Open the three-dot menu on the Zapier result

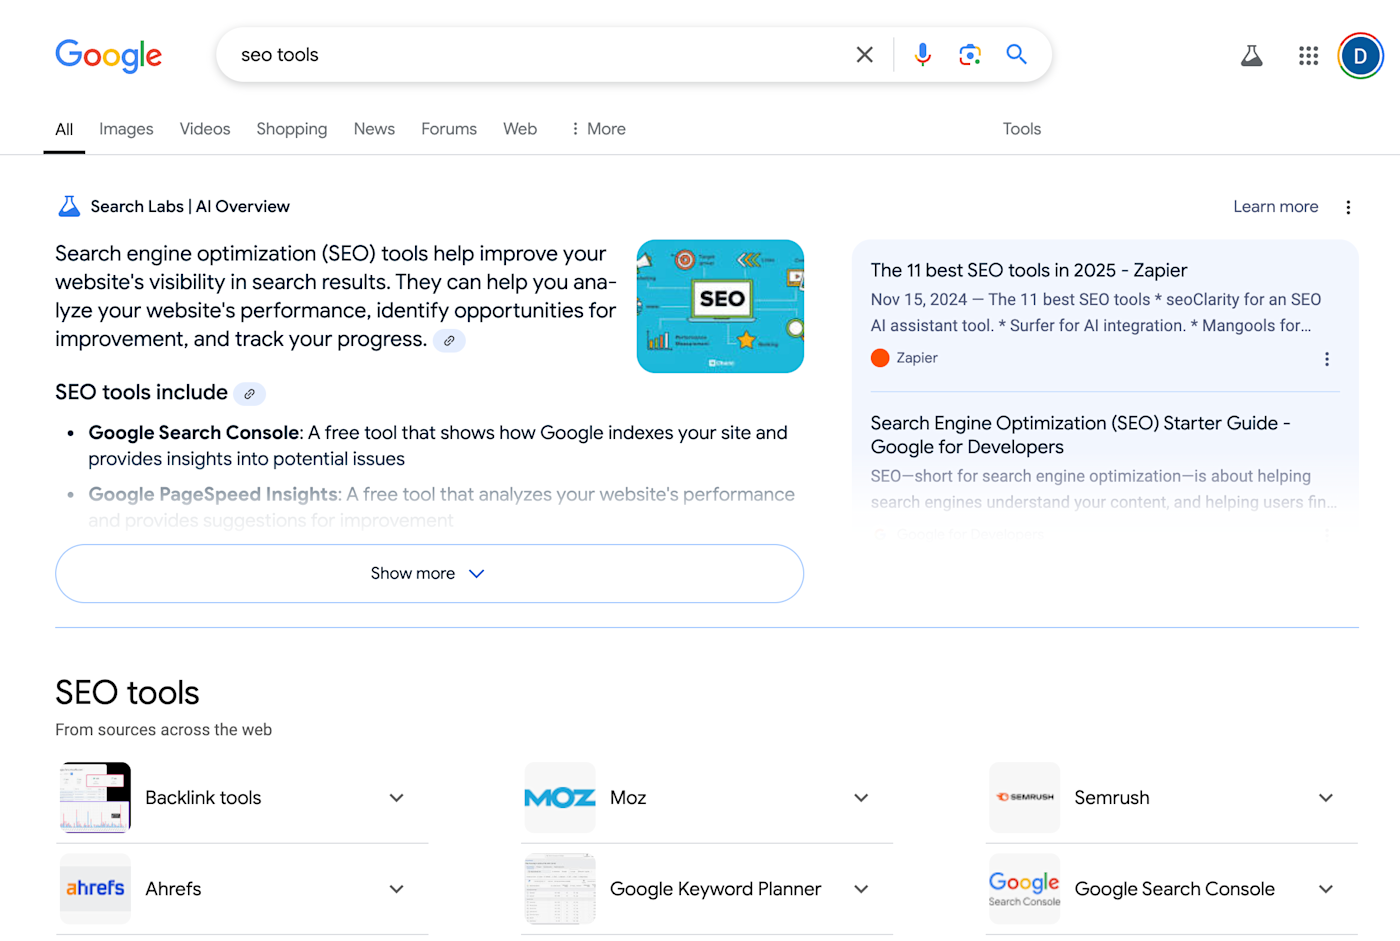pyautogui.click(x=1327, y=359)
